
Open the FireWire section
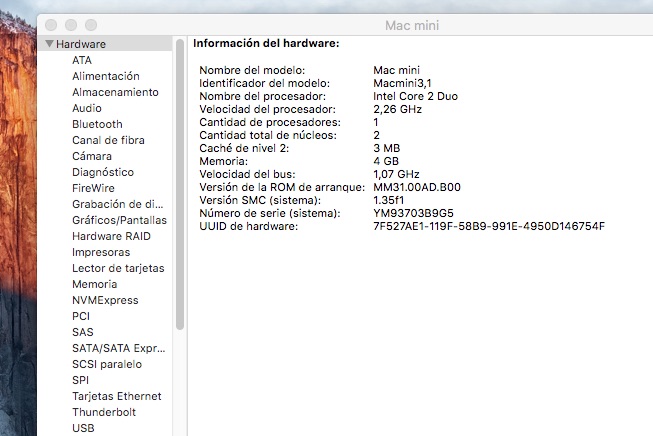tap(93, 188)
